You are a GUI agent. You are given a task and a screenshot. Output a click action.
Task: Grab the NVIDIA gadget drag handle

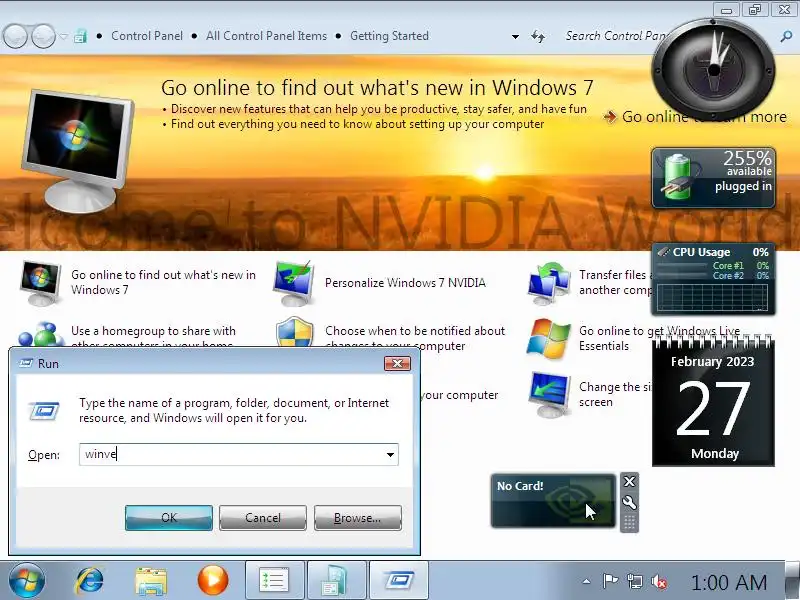click(630, 522)
